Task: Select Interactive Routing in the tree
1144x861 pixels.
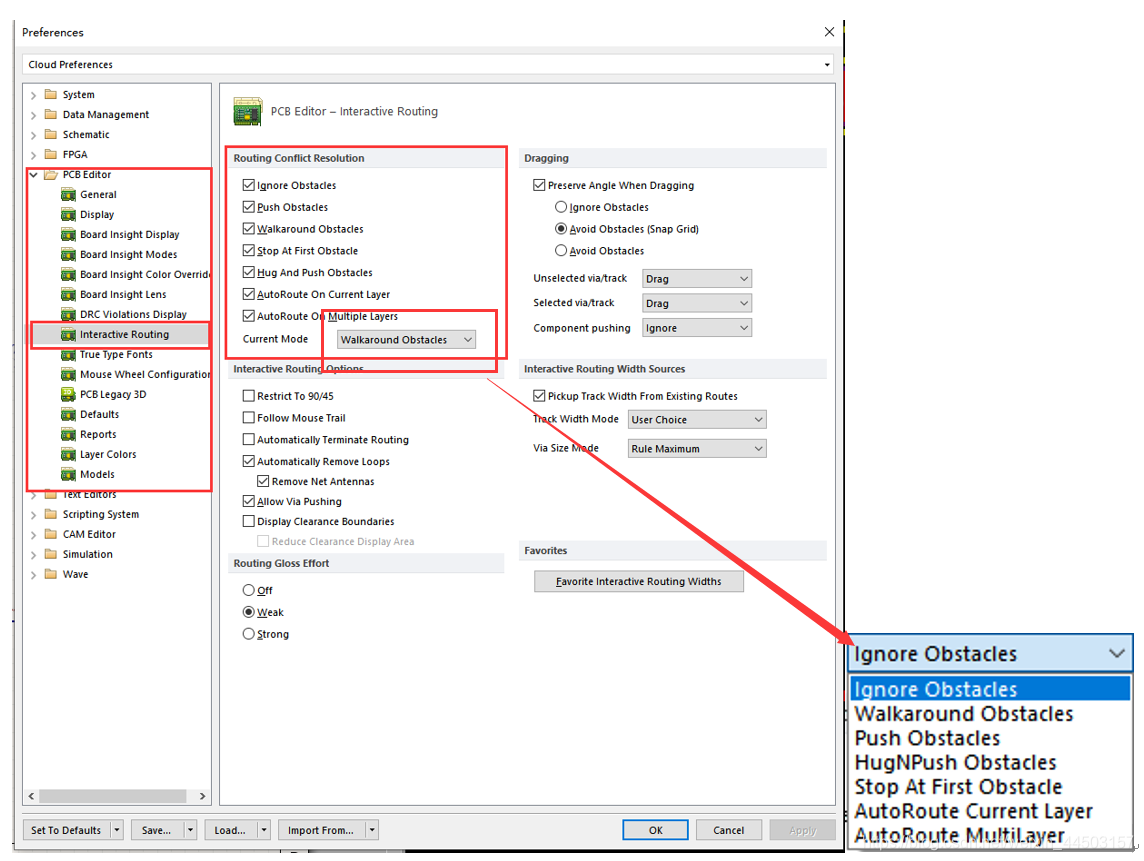Action: point(124,335)
